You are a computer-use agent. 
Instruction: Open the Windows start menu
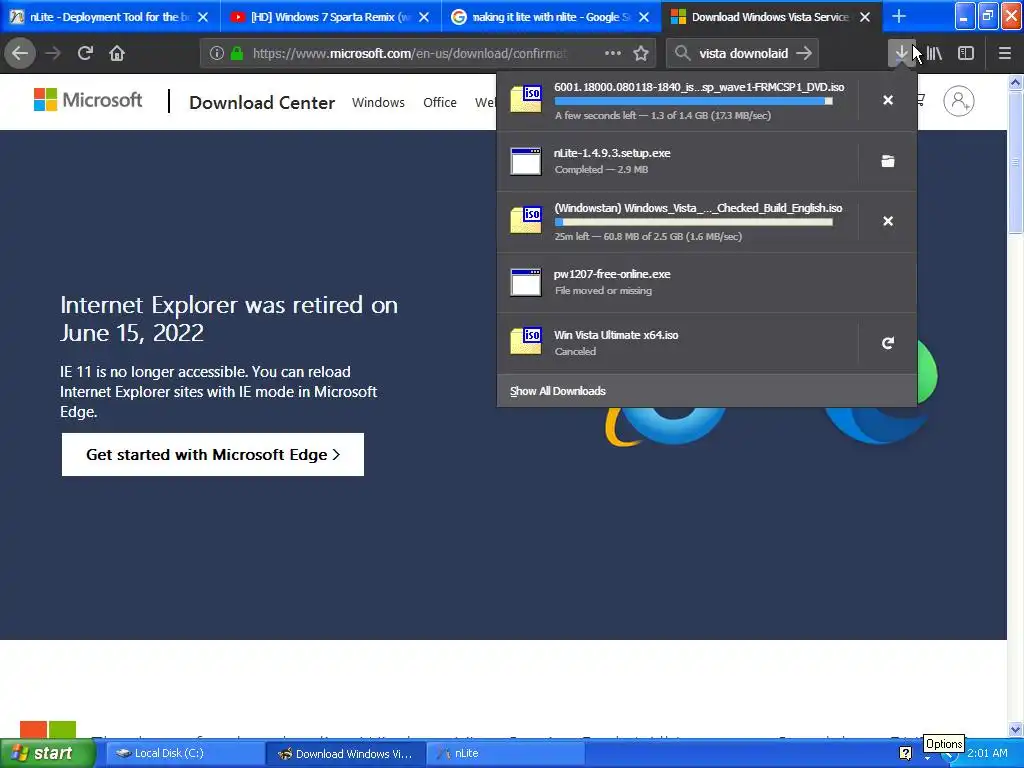[x=47, y=753]
